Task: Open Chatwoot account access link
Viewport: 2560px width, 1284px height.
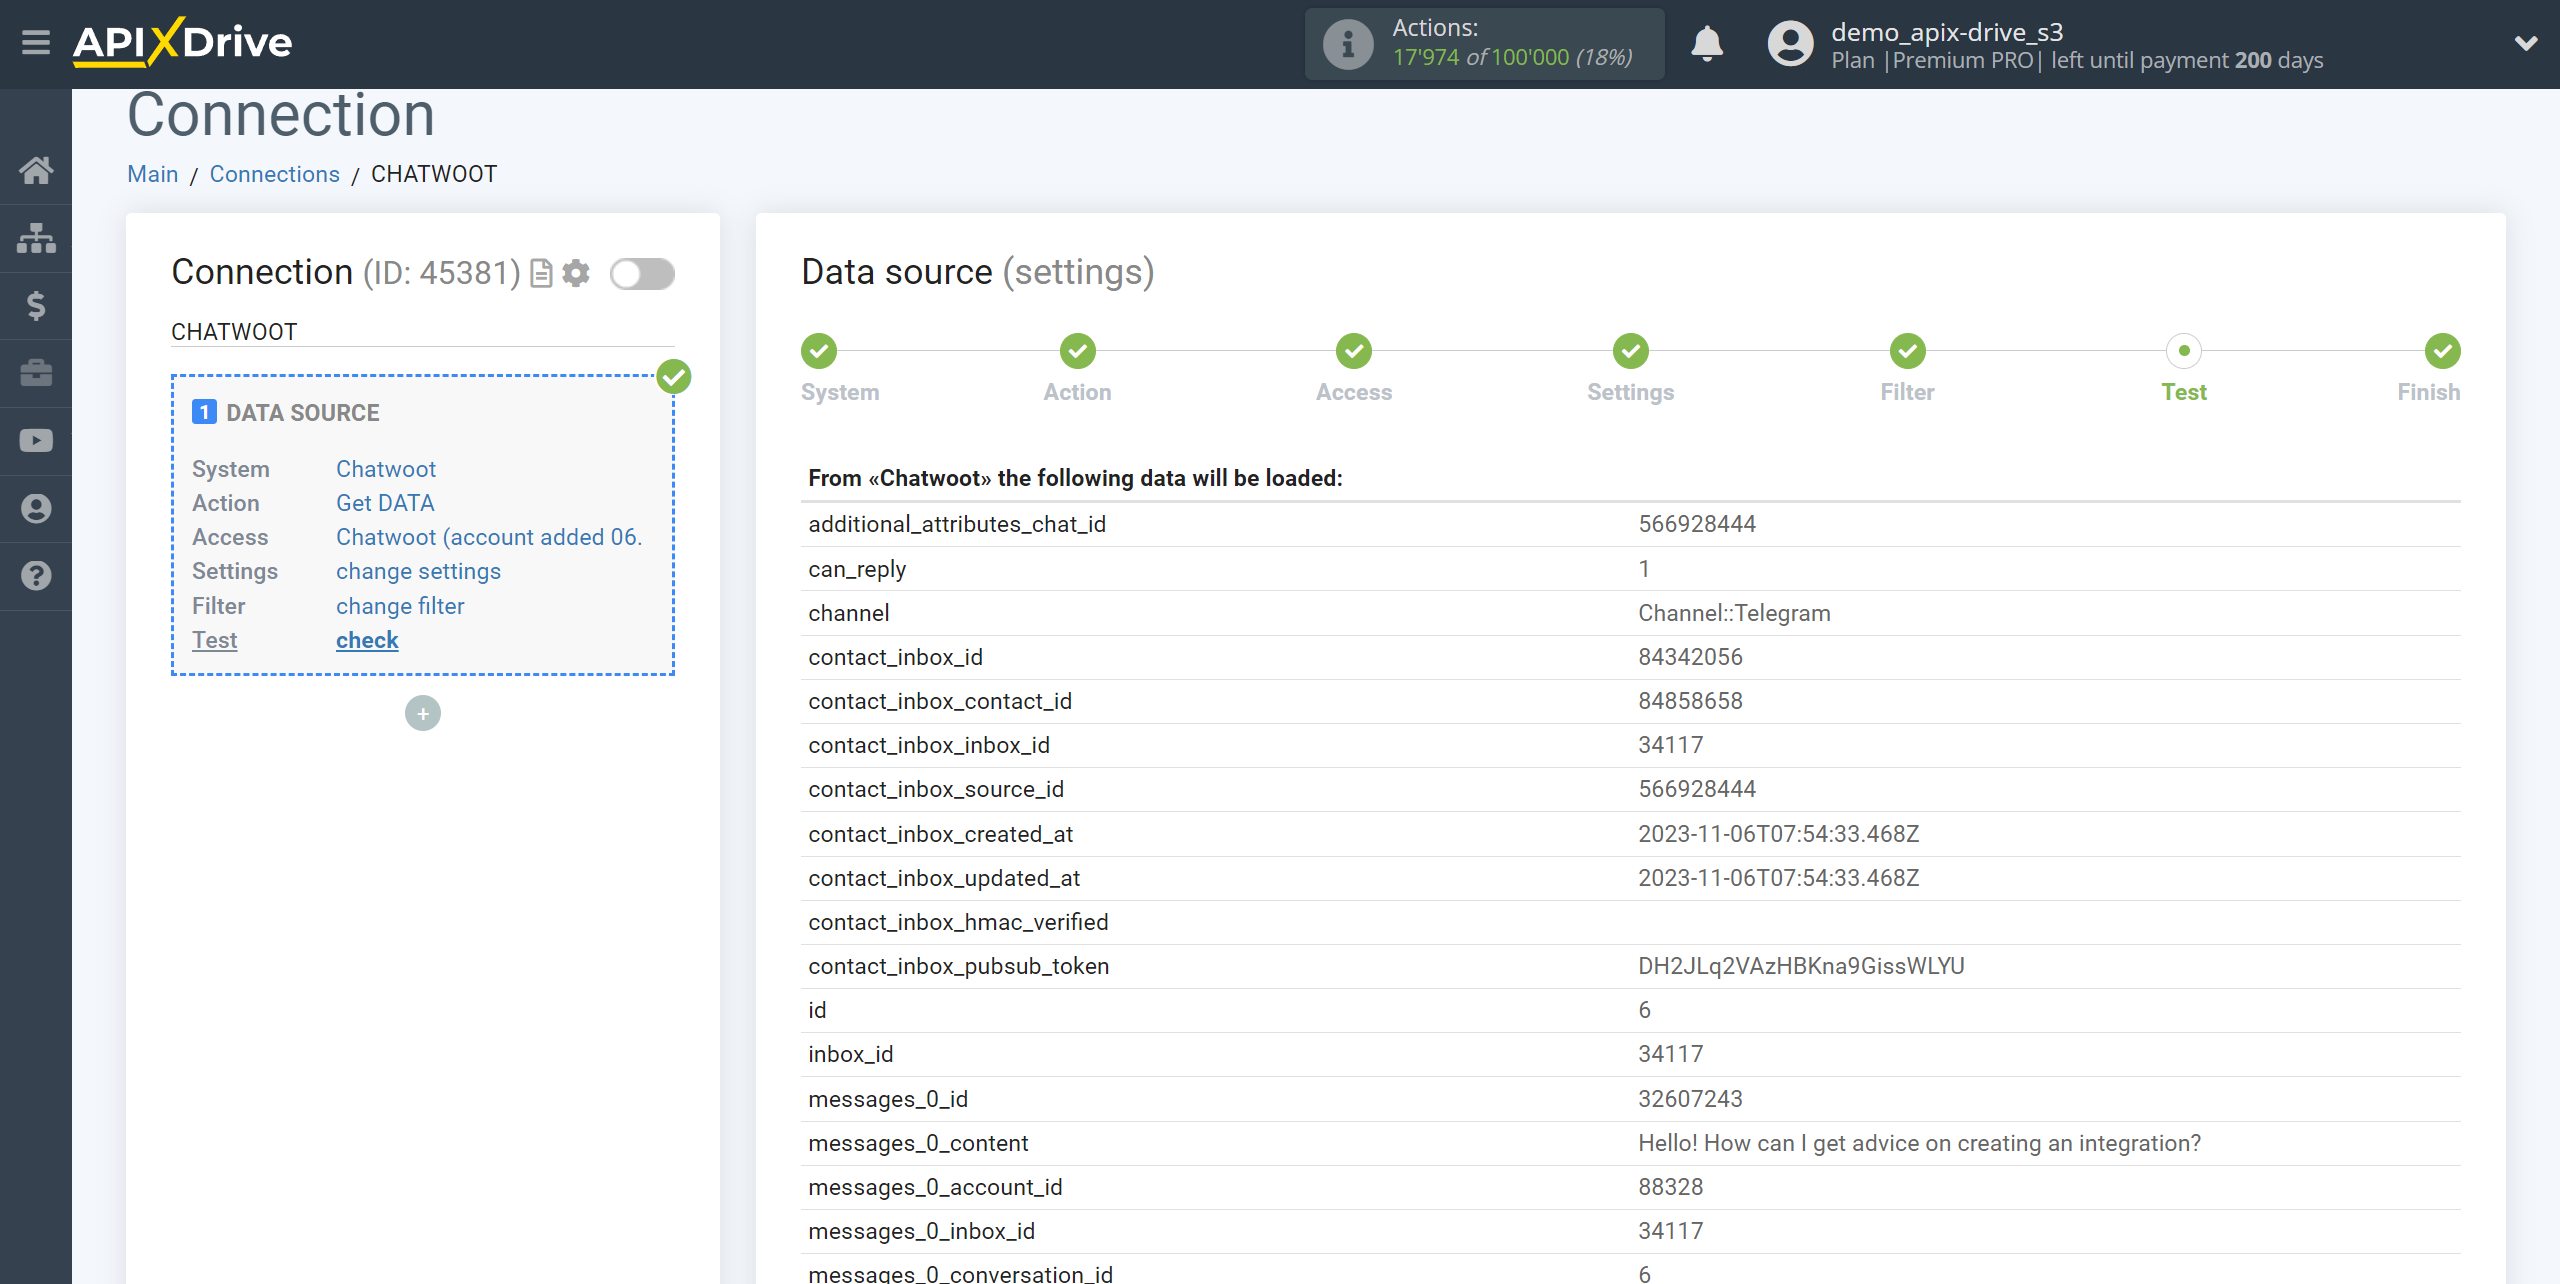Action: (x=489, y=537)
